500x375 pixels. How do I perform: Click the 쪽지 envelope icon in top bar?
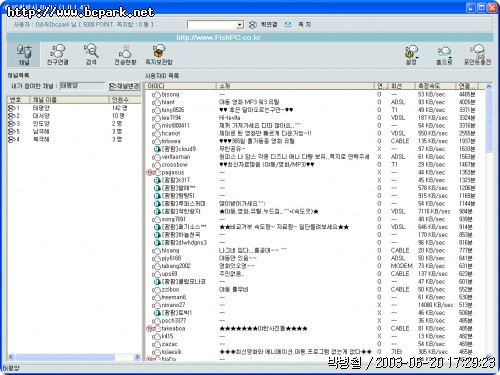coord(288,25)
